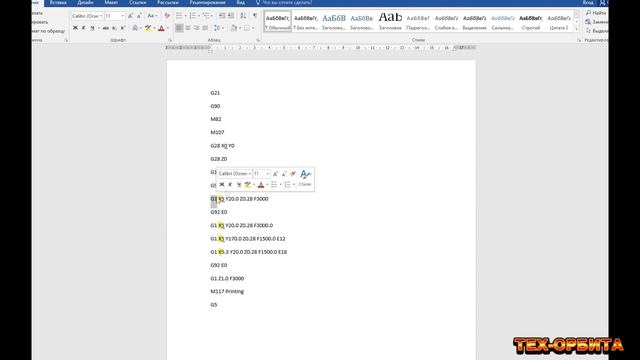The width and height of the screenshot is (640, 360).
Task: Click the 'M117 Printing' line in the document
Action: [x=227, y=291]
